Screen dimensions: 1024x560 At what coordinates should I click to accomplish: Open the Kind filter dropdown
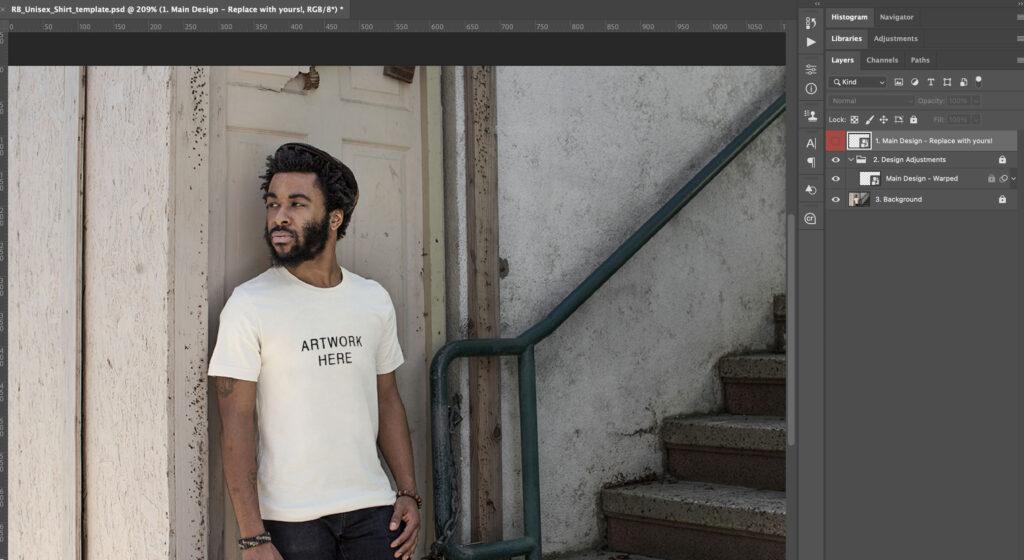coord(859,82)
